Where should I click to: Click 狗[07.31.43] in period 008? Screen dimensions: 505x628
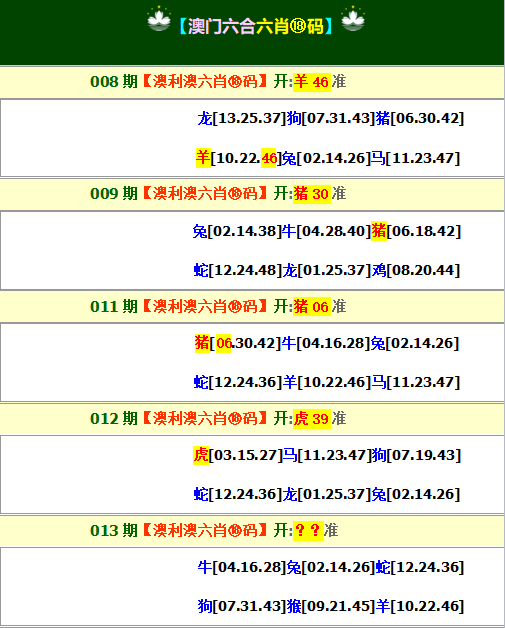tap(331, 118)
